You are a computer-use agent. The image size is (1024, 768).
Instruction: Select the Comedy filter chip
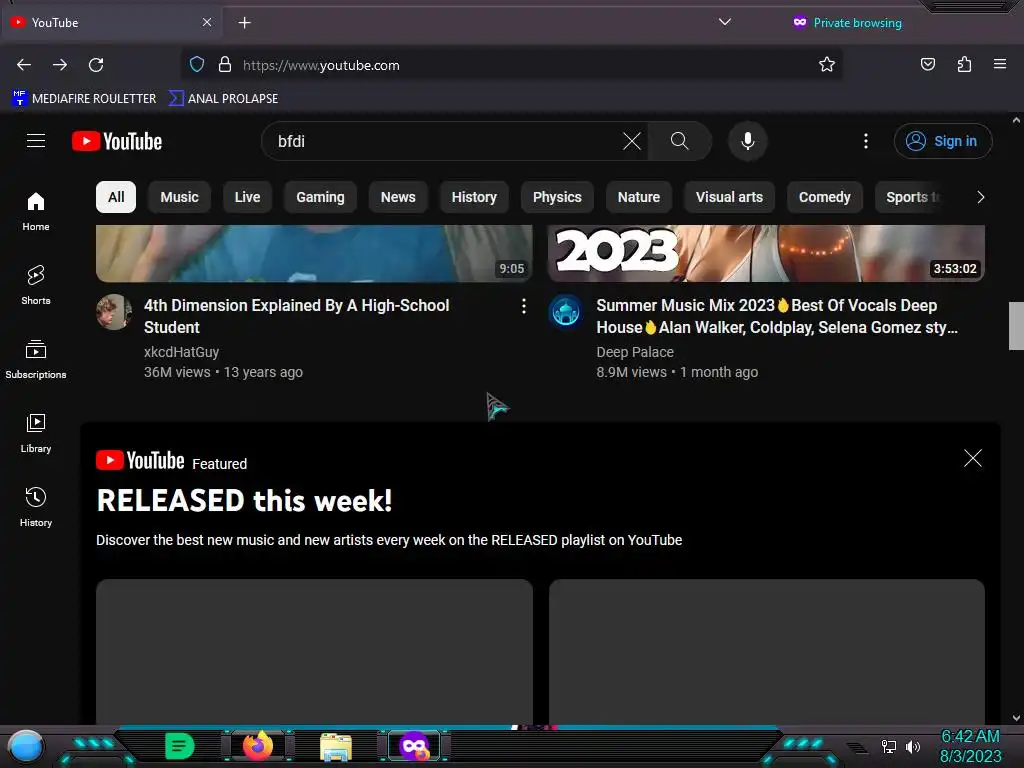824,197
